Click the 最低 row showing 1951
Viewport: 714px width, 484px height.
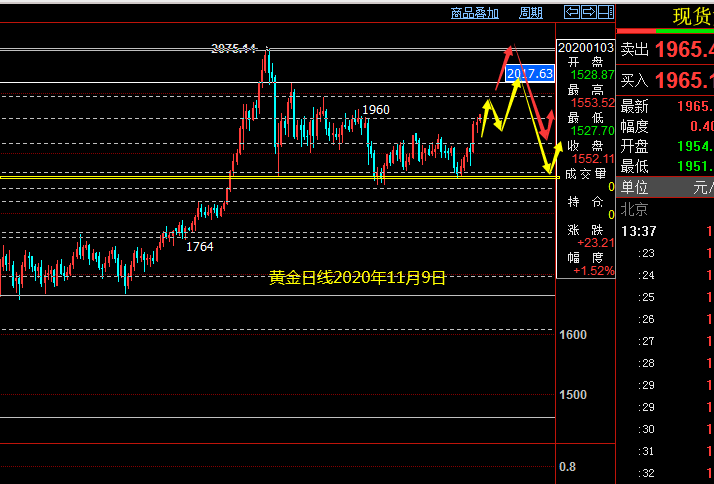[665, 166]
